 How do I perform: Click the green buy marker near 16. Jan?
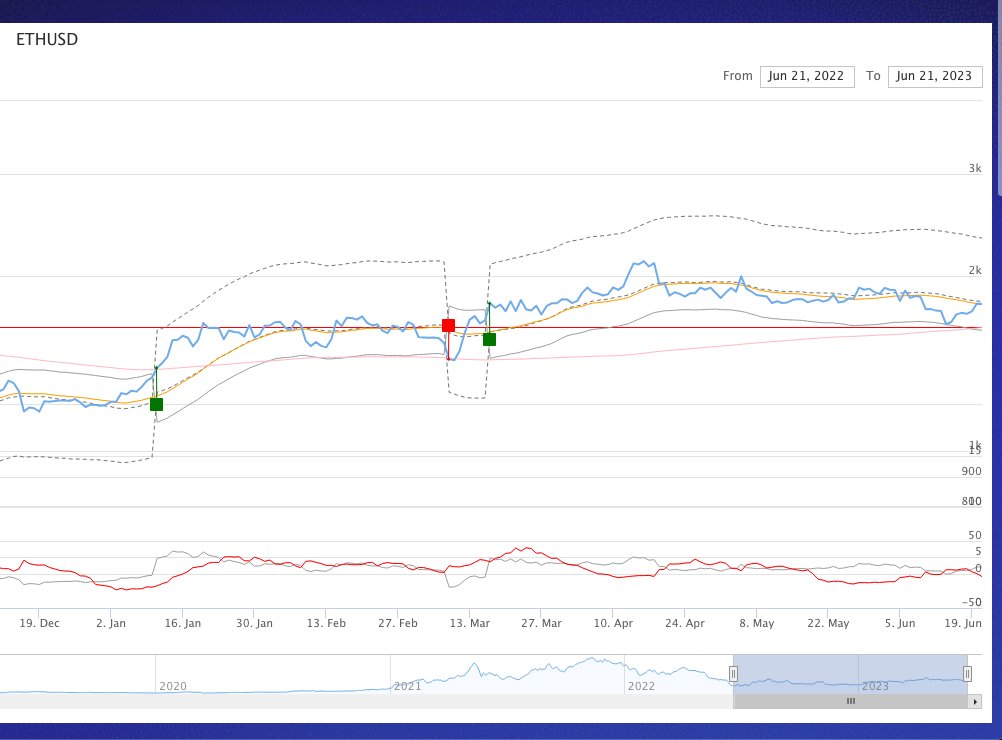(x=156, y=404)
